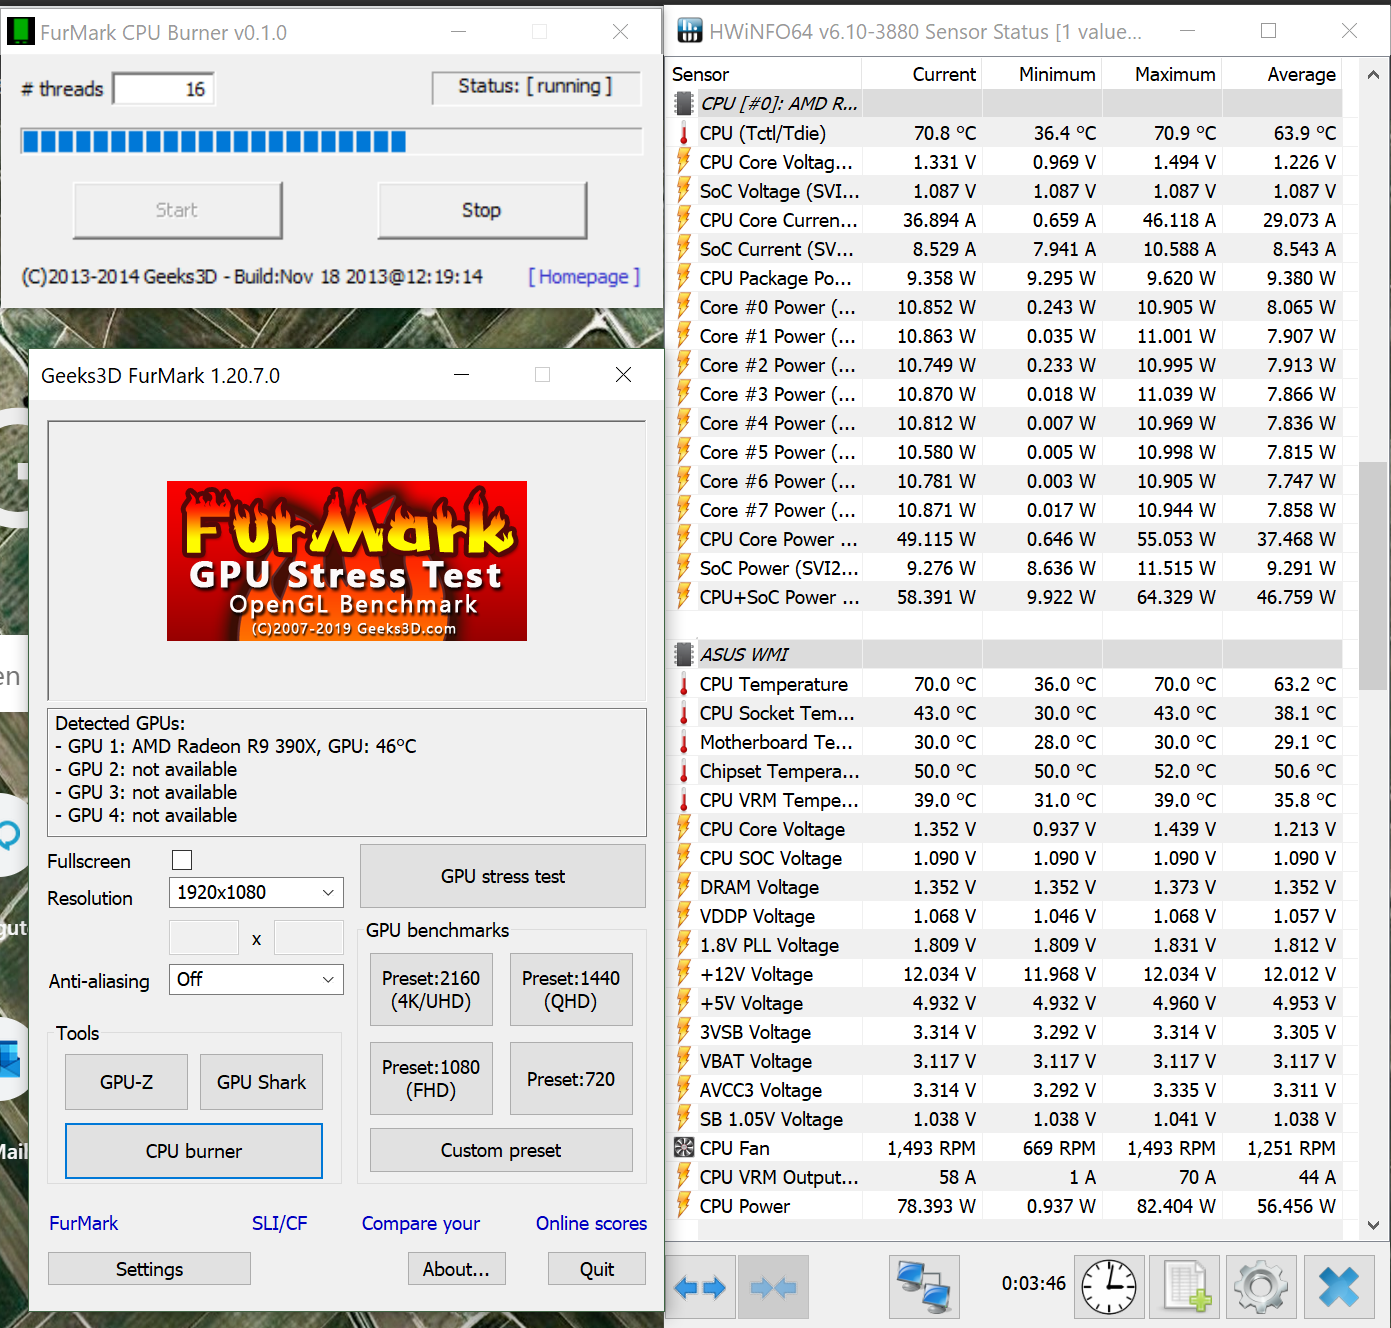The height and width of the screenshot is (1328, 1391).
Task: Open the Homepage link in CPU Burner
Action: (583, 277)
